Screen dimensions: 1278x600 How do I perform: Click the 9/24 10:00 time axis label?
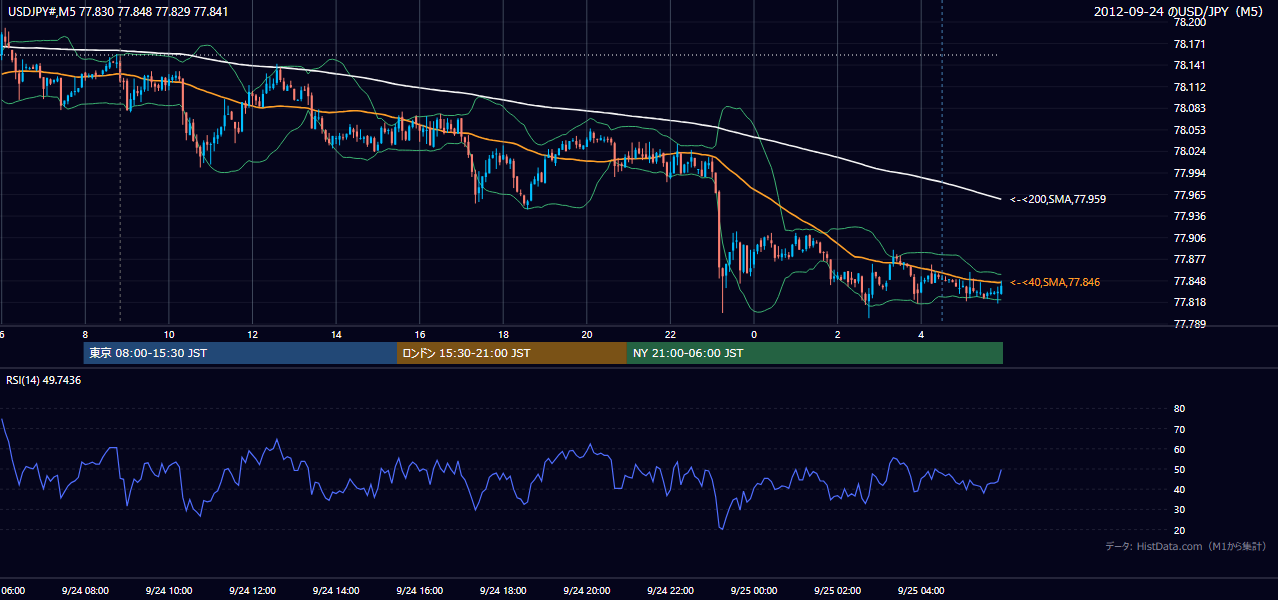click(x=168, y=591)
